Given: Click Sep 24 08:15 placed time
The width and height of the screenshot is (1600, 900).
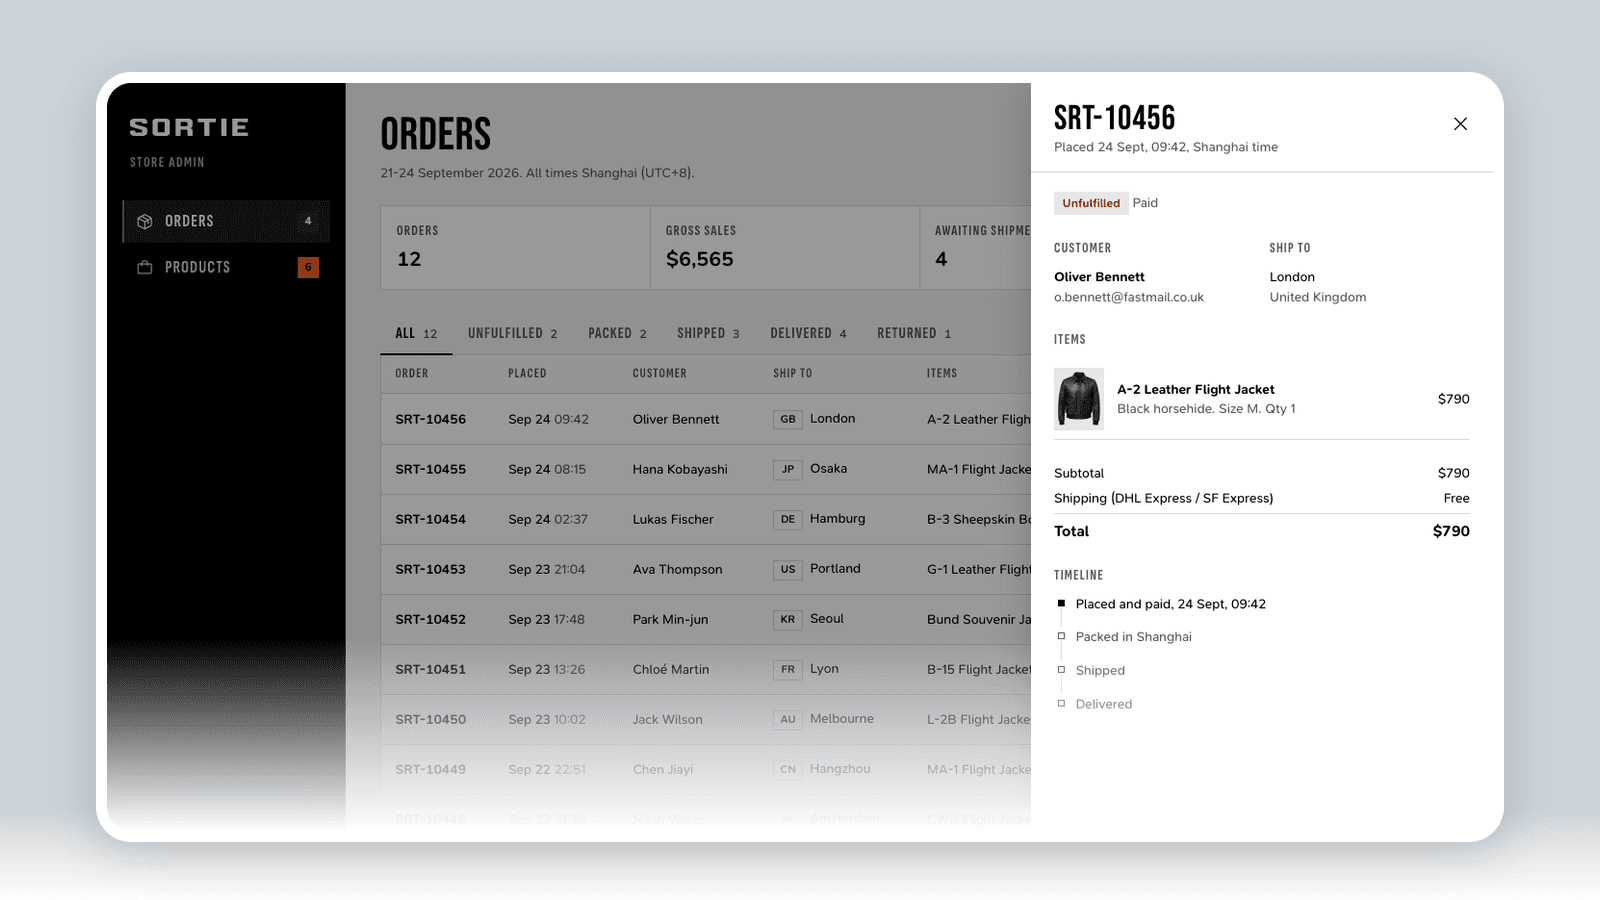Looking at the screenshot, I should pos(547,469).
